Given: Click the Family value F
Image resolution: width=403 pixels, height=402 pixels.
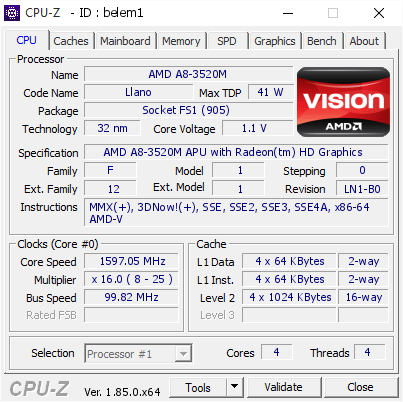Looking at the screenshot, I should point(110,170).
